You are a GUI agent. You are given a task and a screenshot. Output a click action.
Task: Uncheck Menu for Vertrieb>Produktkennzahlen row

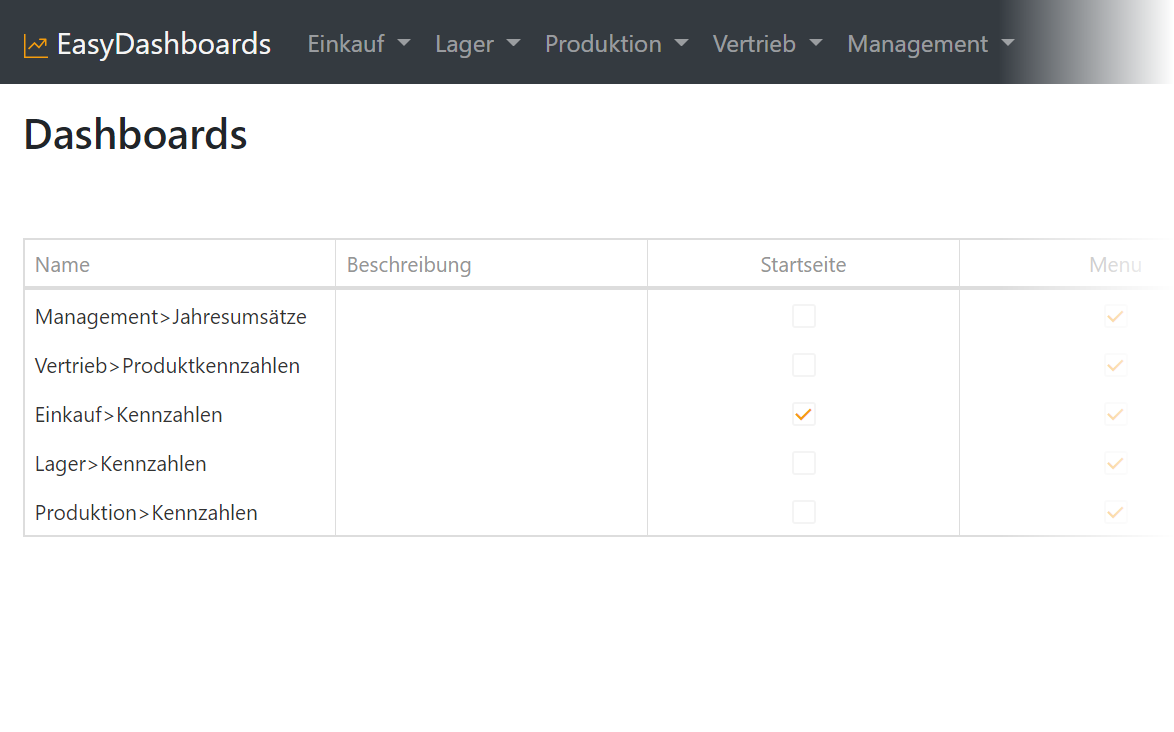[1116, 366]
